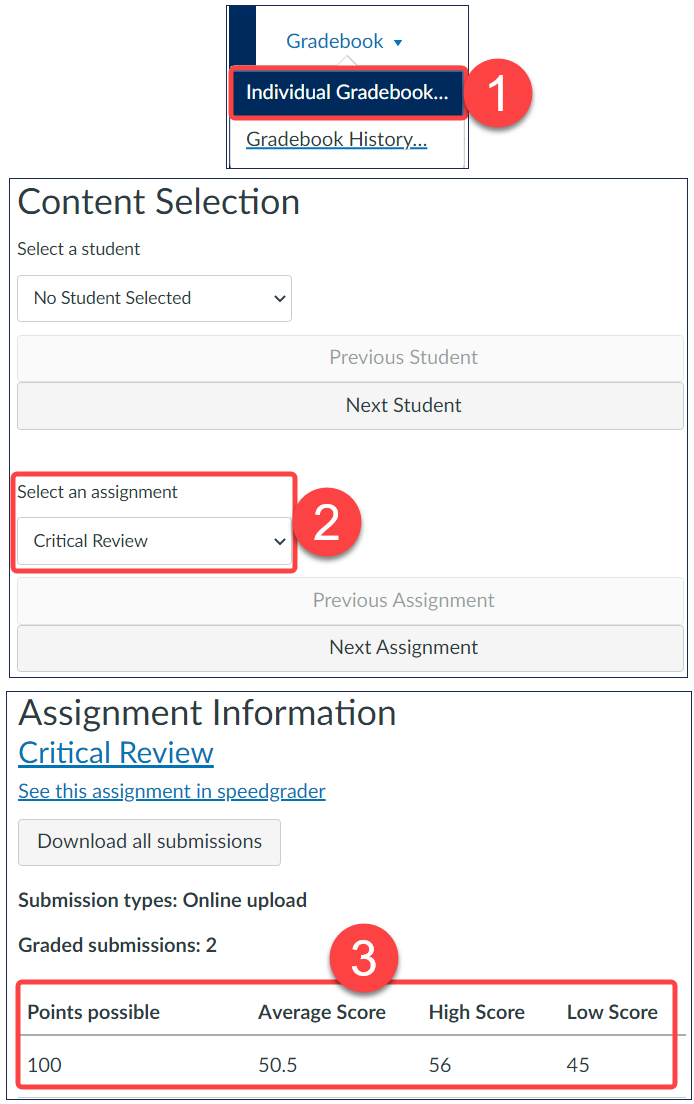
Task: Click chevron on Critical Review dropdown
Action: (279, 541)
